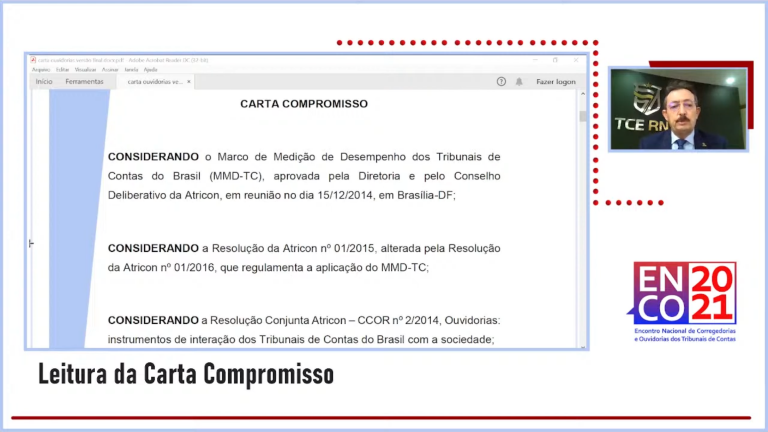Click the vertical scrollbar thumb
Image resolution: width=768 pixels, height=432 pixels.
coord(583,116)
